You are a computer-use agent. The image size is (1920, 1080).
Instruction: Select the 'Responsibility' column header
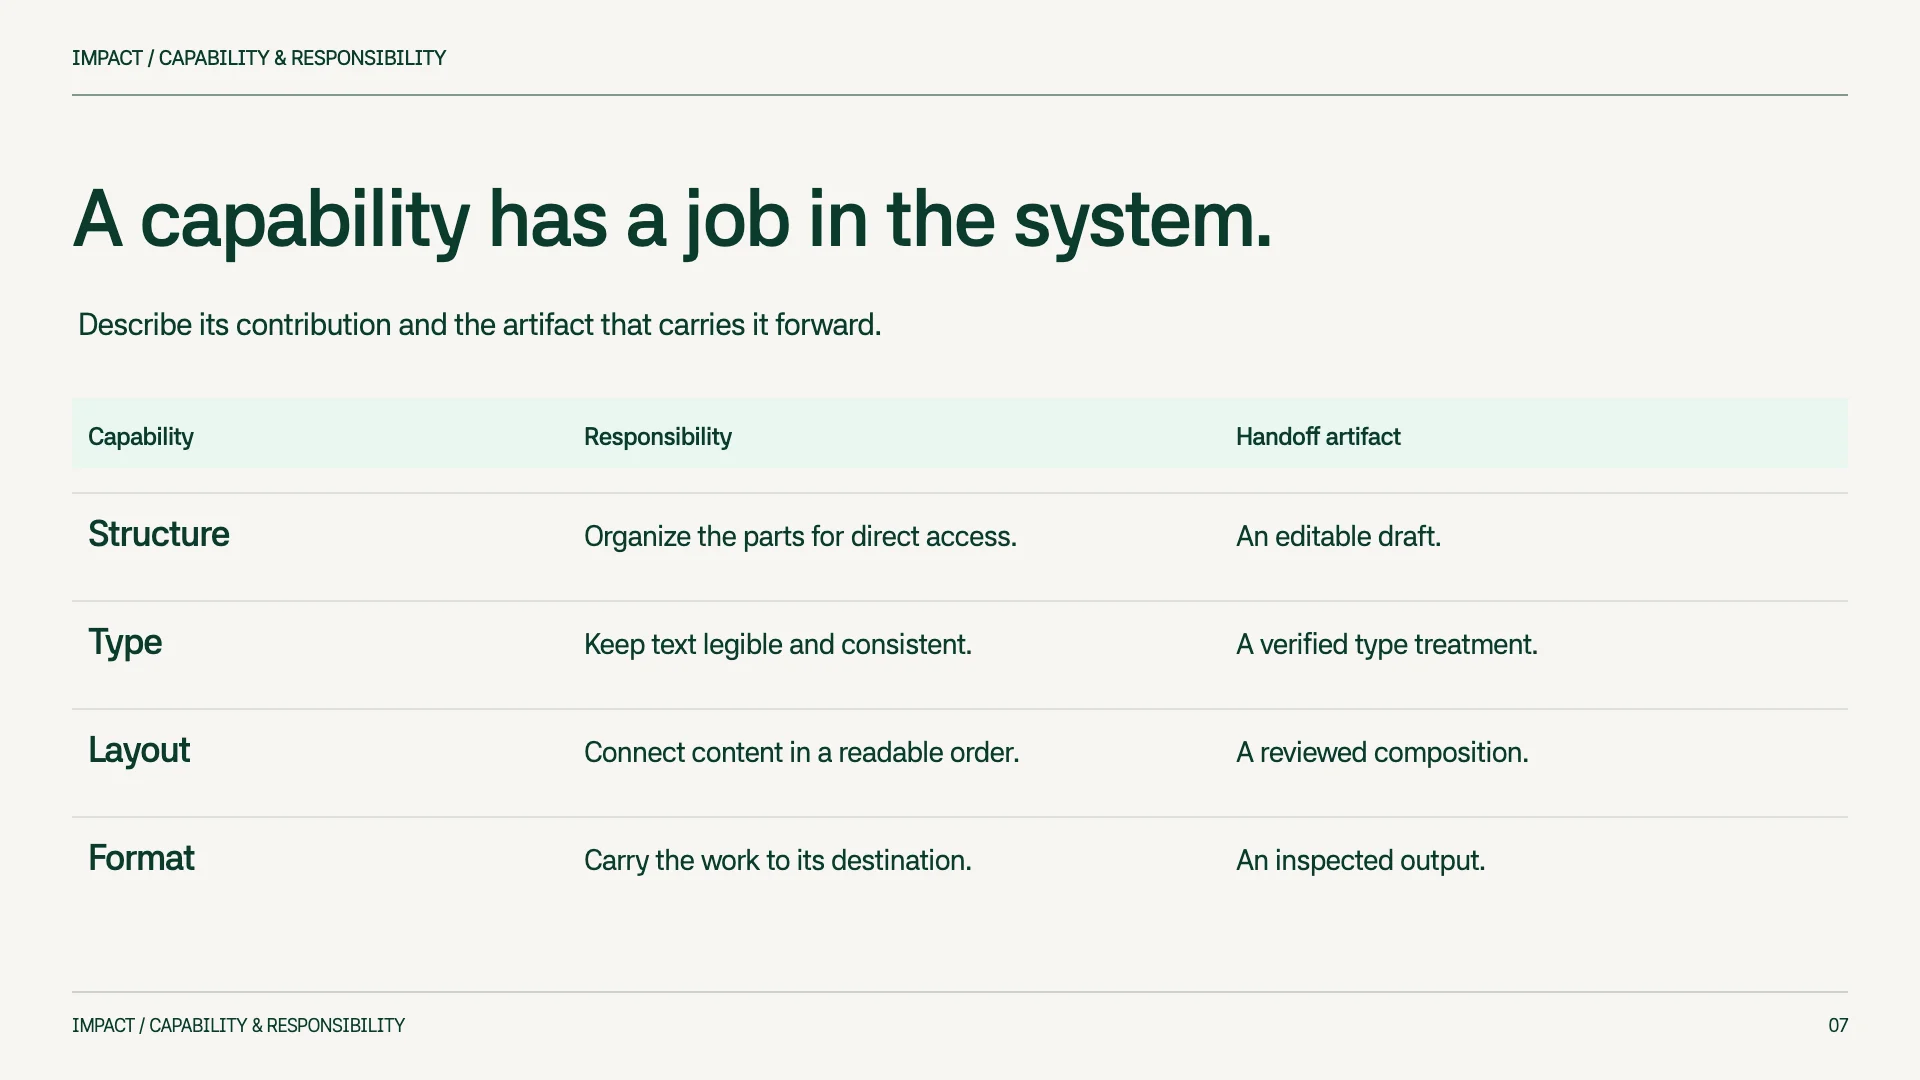tap(658, 437)
